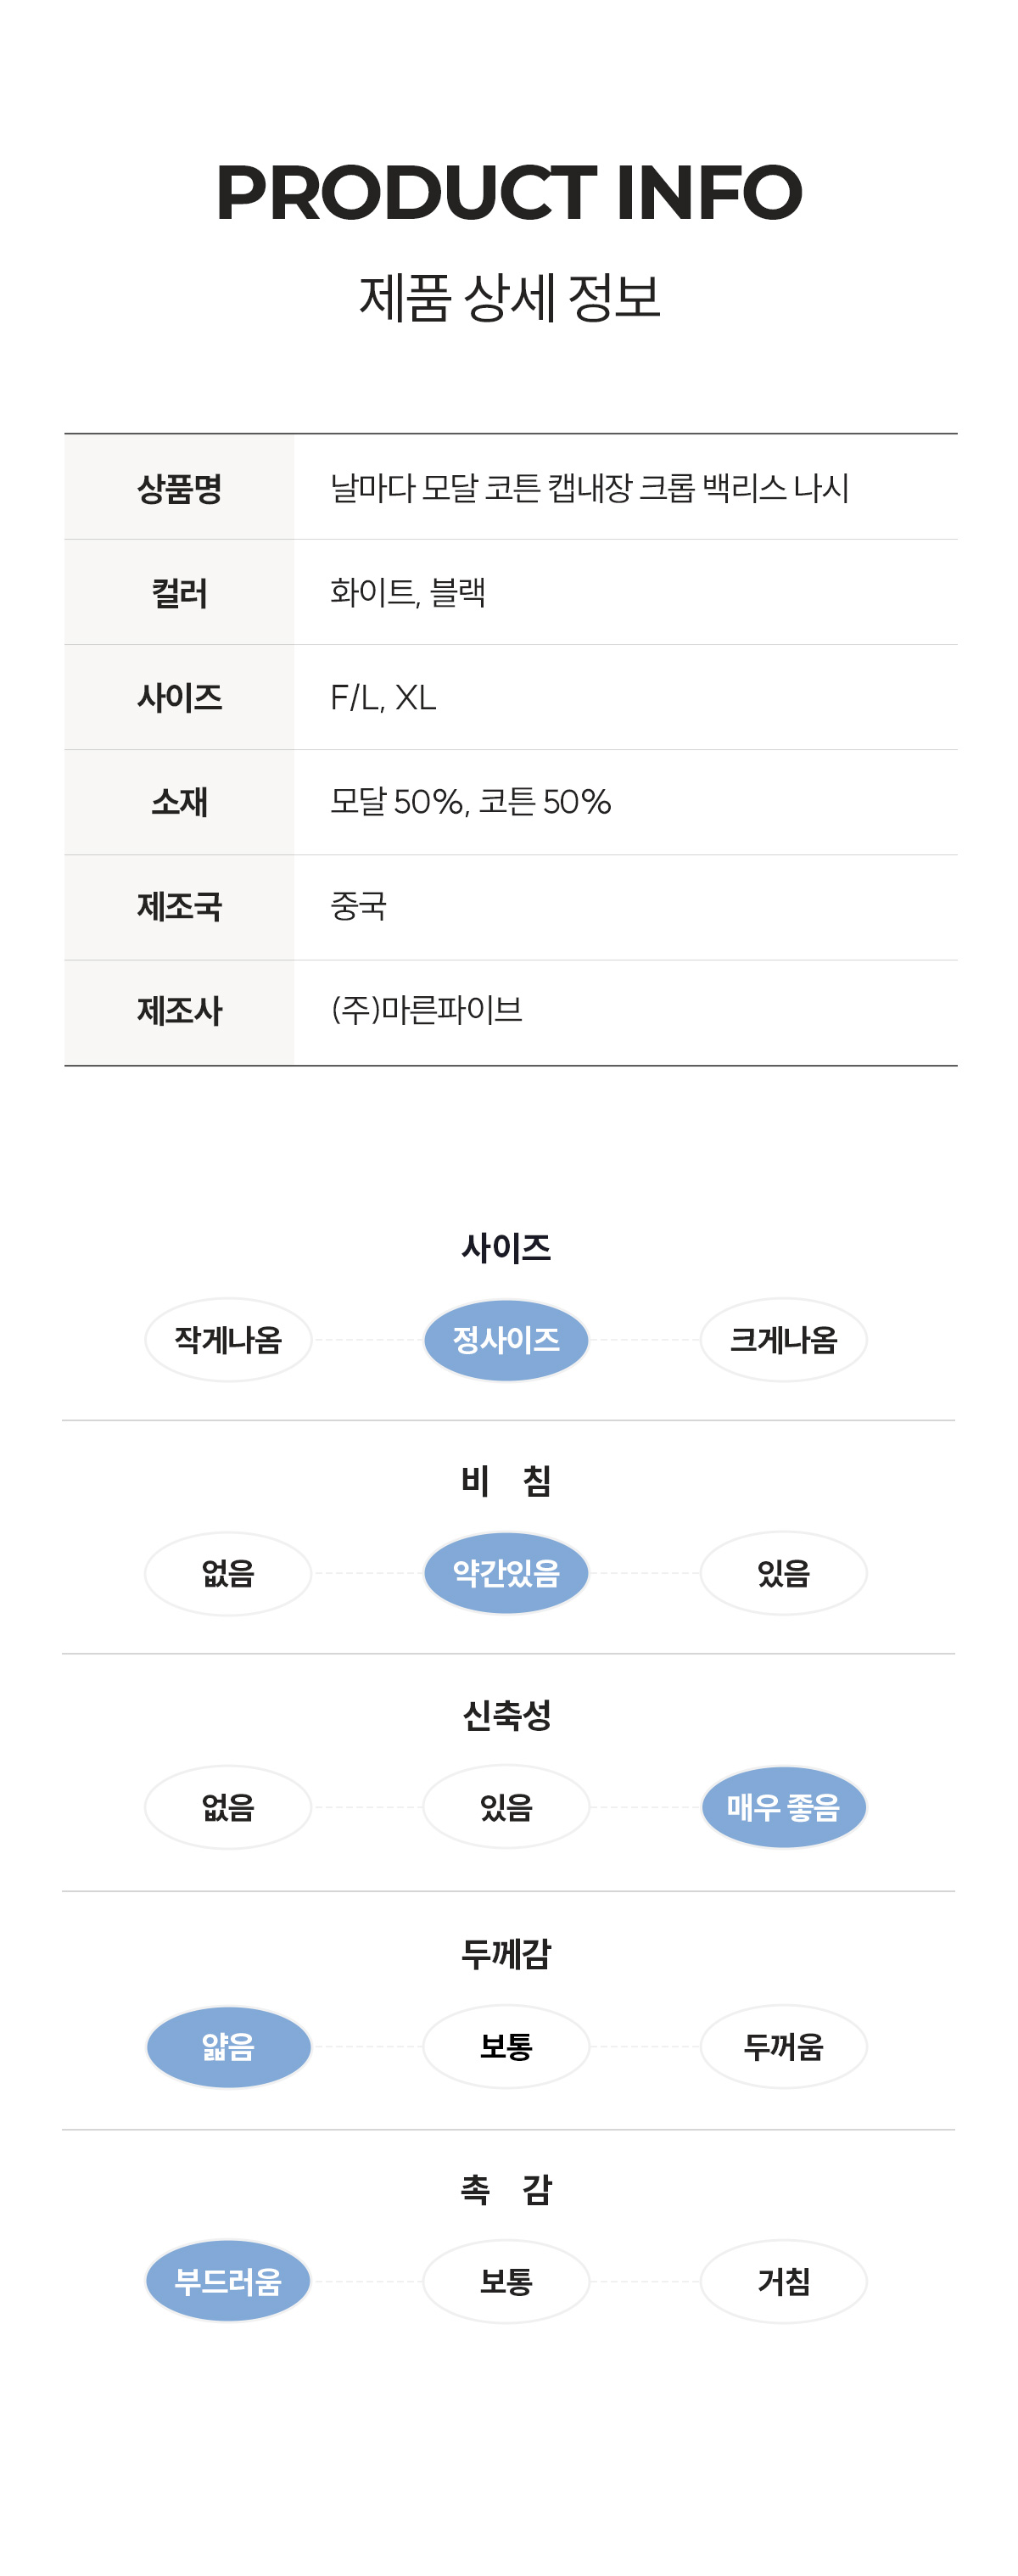The image size is (1018, 2576).
Task: Choose 보통 under the 두께감 row
Action: (x=506, y=2047)
